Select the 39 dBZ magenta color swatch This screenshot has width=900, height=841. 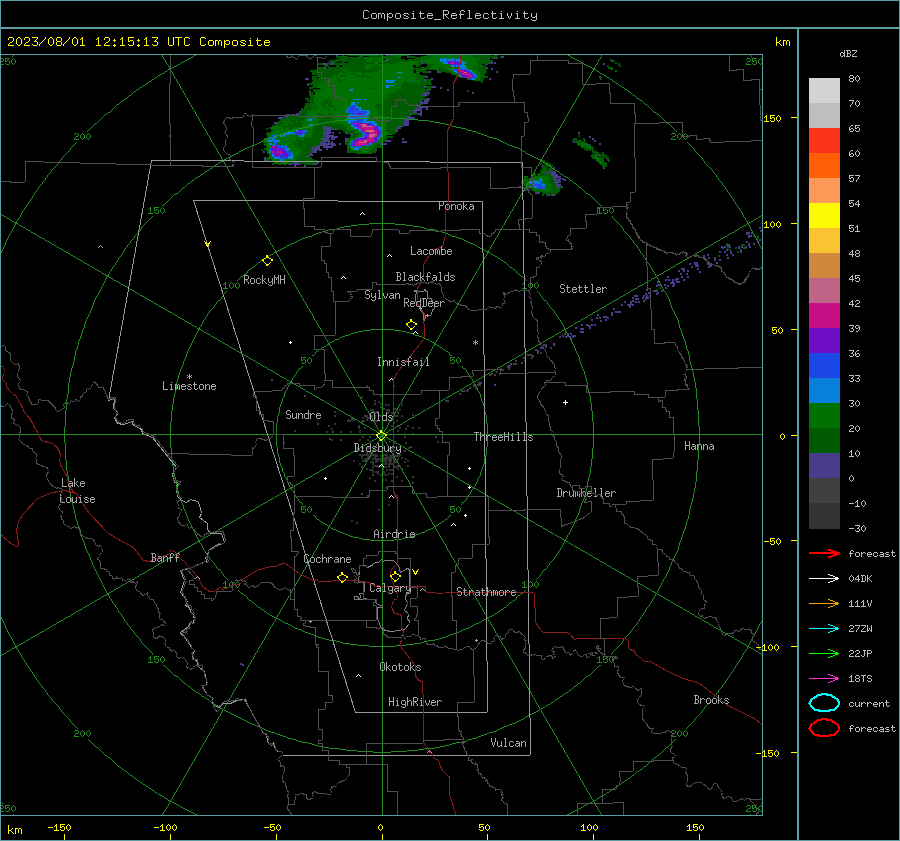click(x=824, y=315)
